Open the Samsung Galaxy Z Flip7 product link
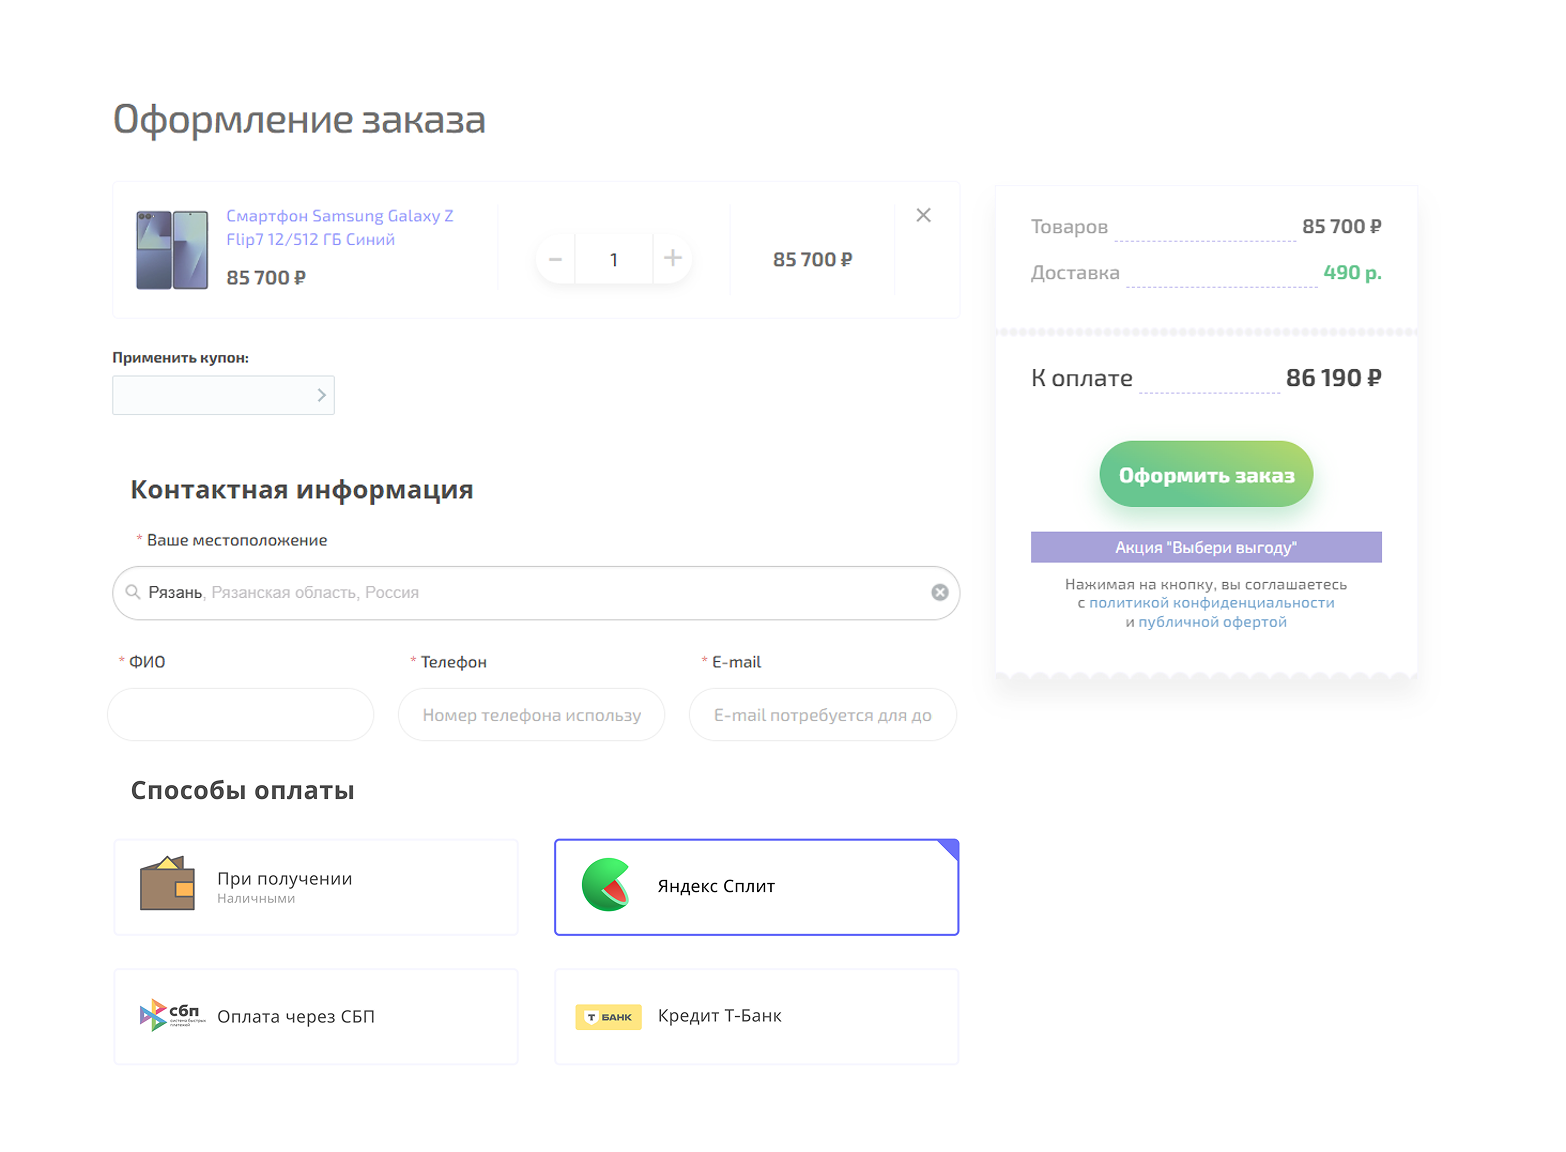Image resolution: width=1566 pixels, height=1152 pixels. pyautogui.click(x=339, y=227)
